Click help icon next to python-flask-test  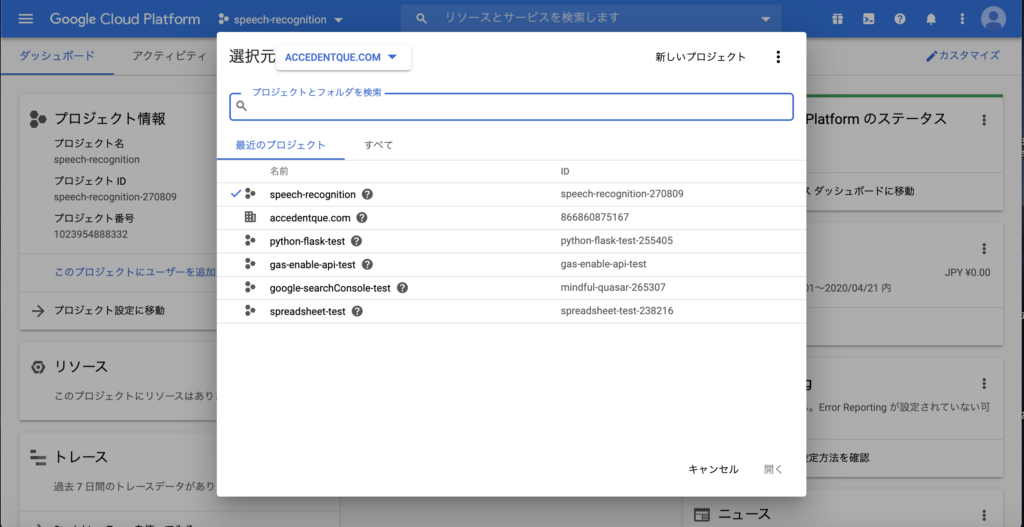(x=357, y=241)
